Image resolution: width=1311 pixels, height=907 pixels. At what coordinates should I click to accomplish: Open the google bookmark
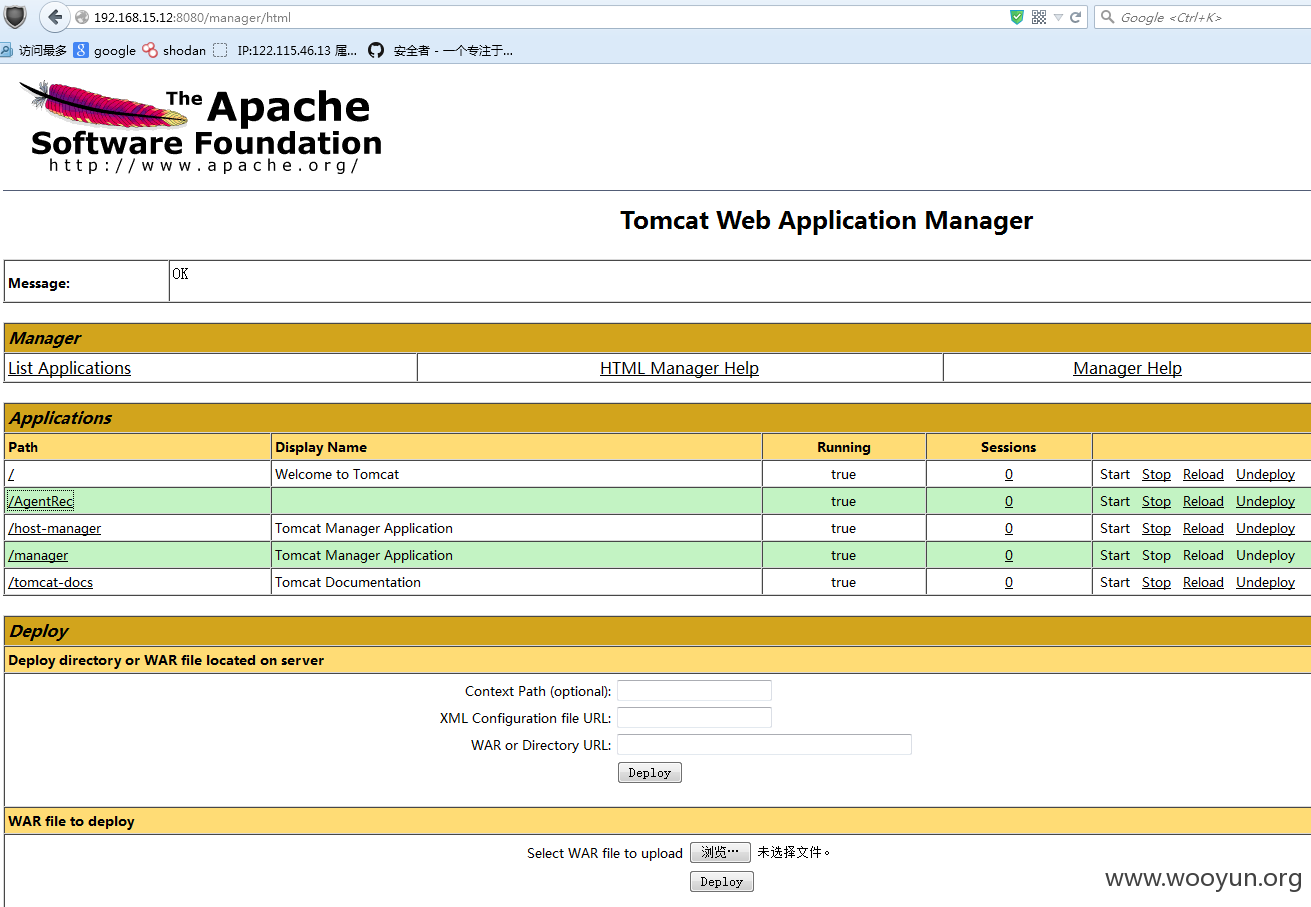click(x=105, y=50)
